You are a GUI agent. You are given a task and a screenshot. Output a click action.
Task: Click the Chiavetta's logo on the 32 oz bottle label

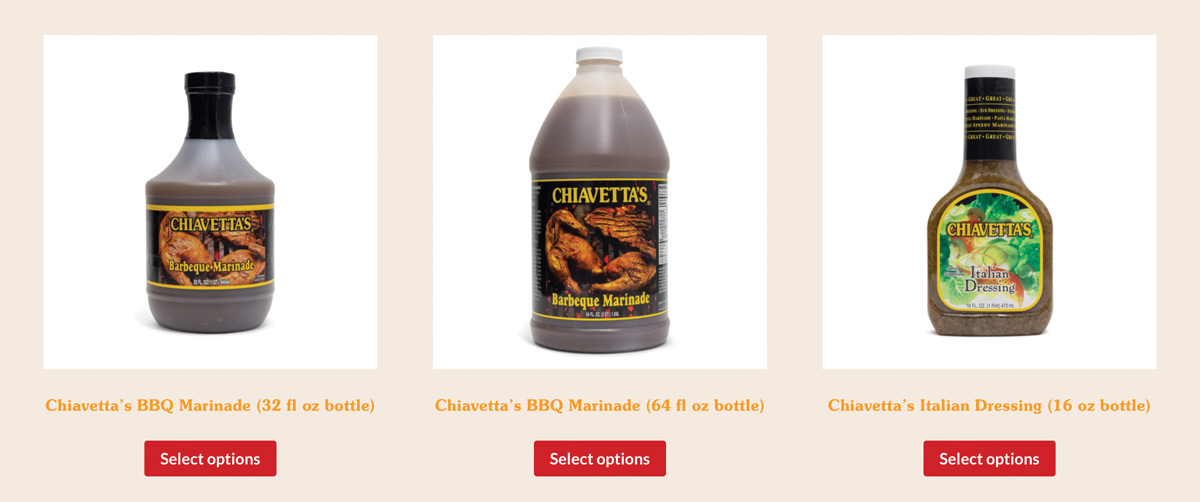tap(209, 224)
